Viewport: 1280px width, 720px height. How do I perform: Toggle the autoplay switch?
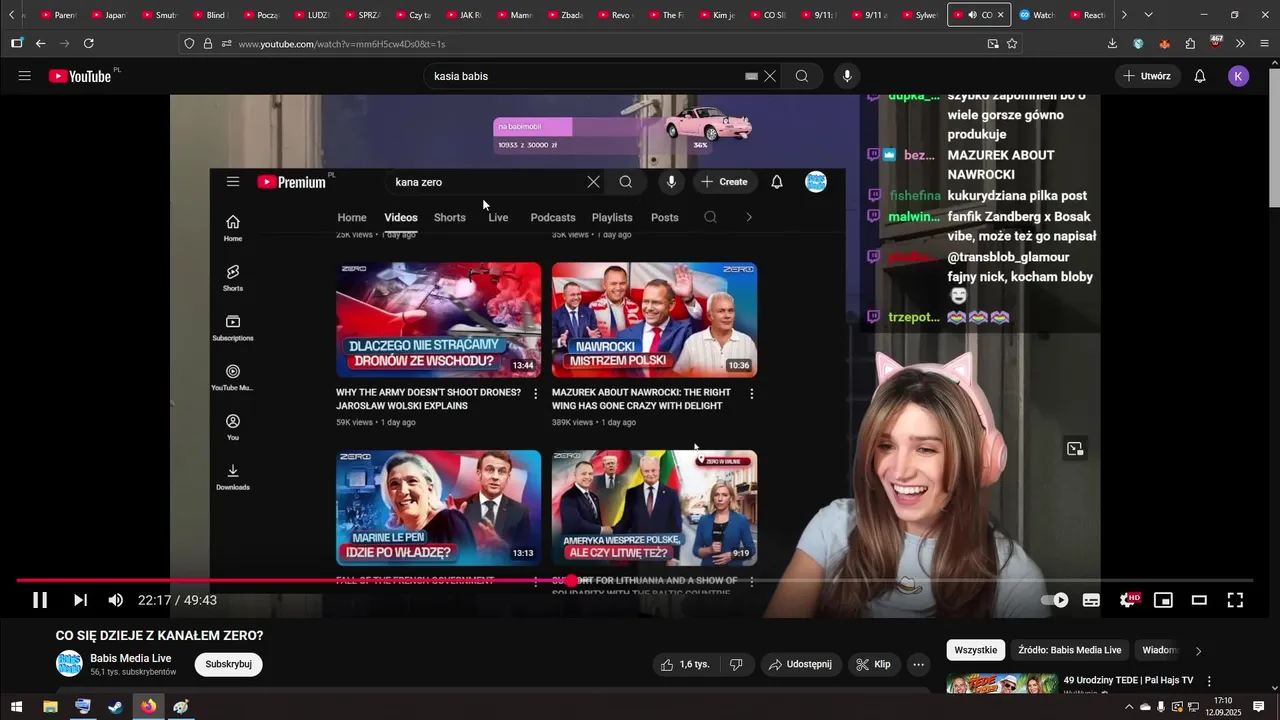click(1055, 600)
